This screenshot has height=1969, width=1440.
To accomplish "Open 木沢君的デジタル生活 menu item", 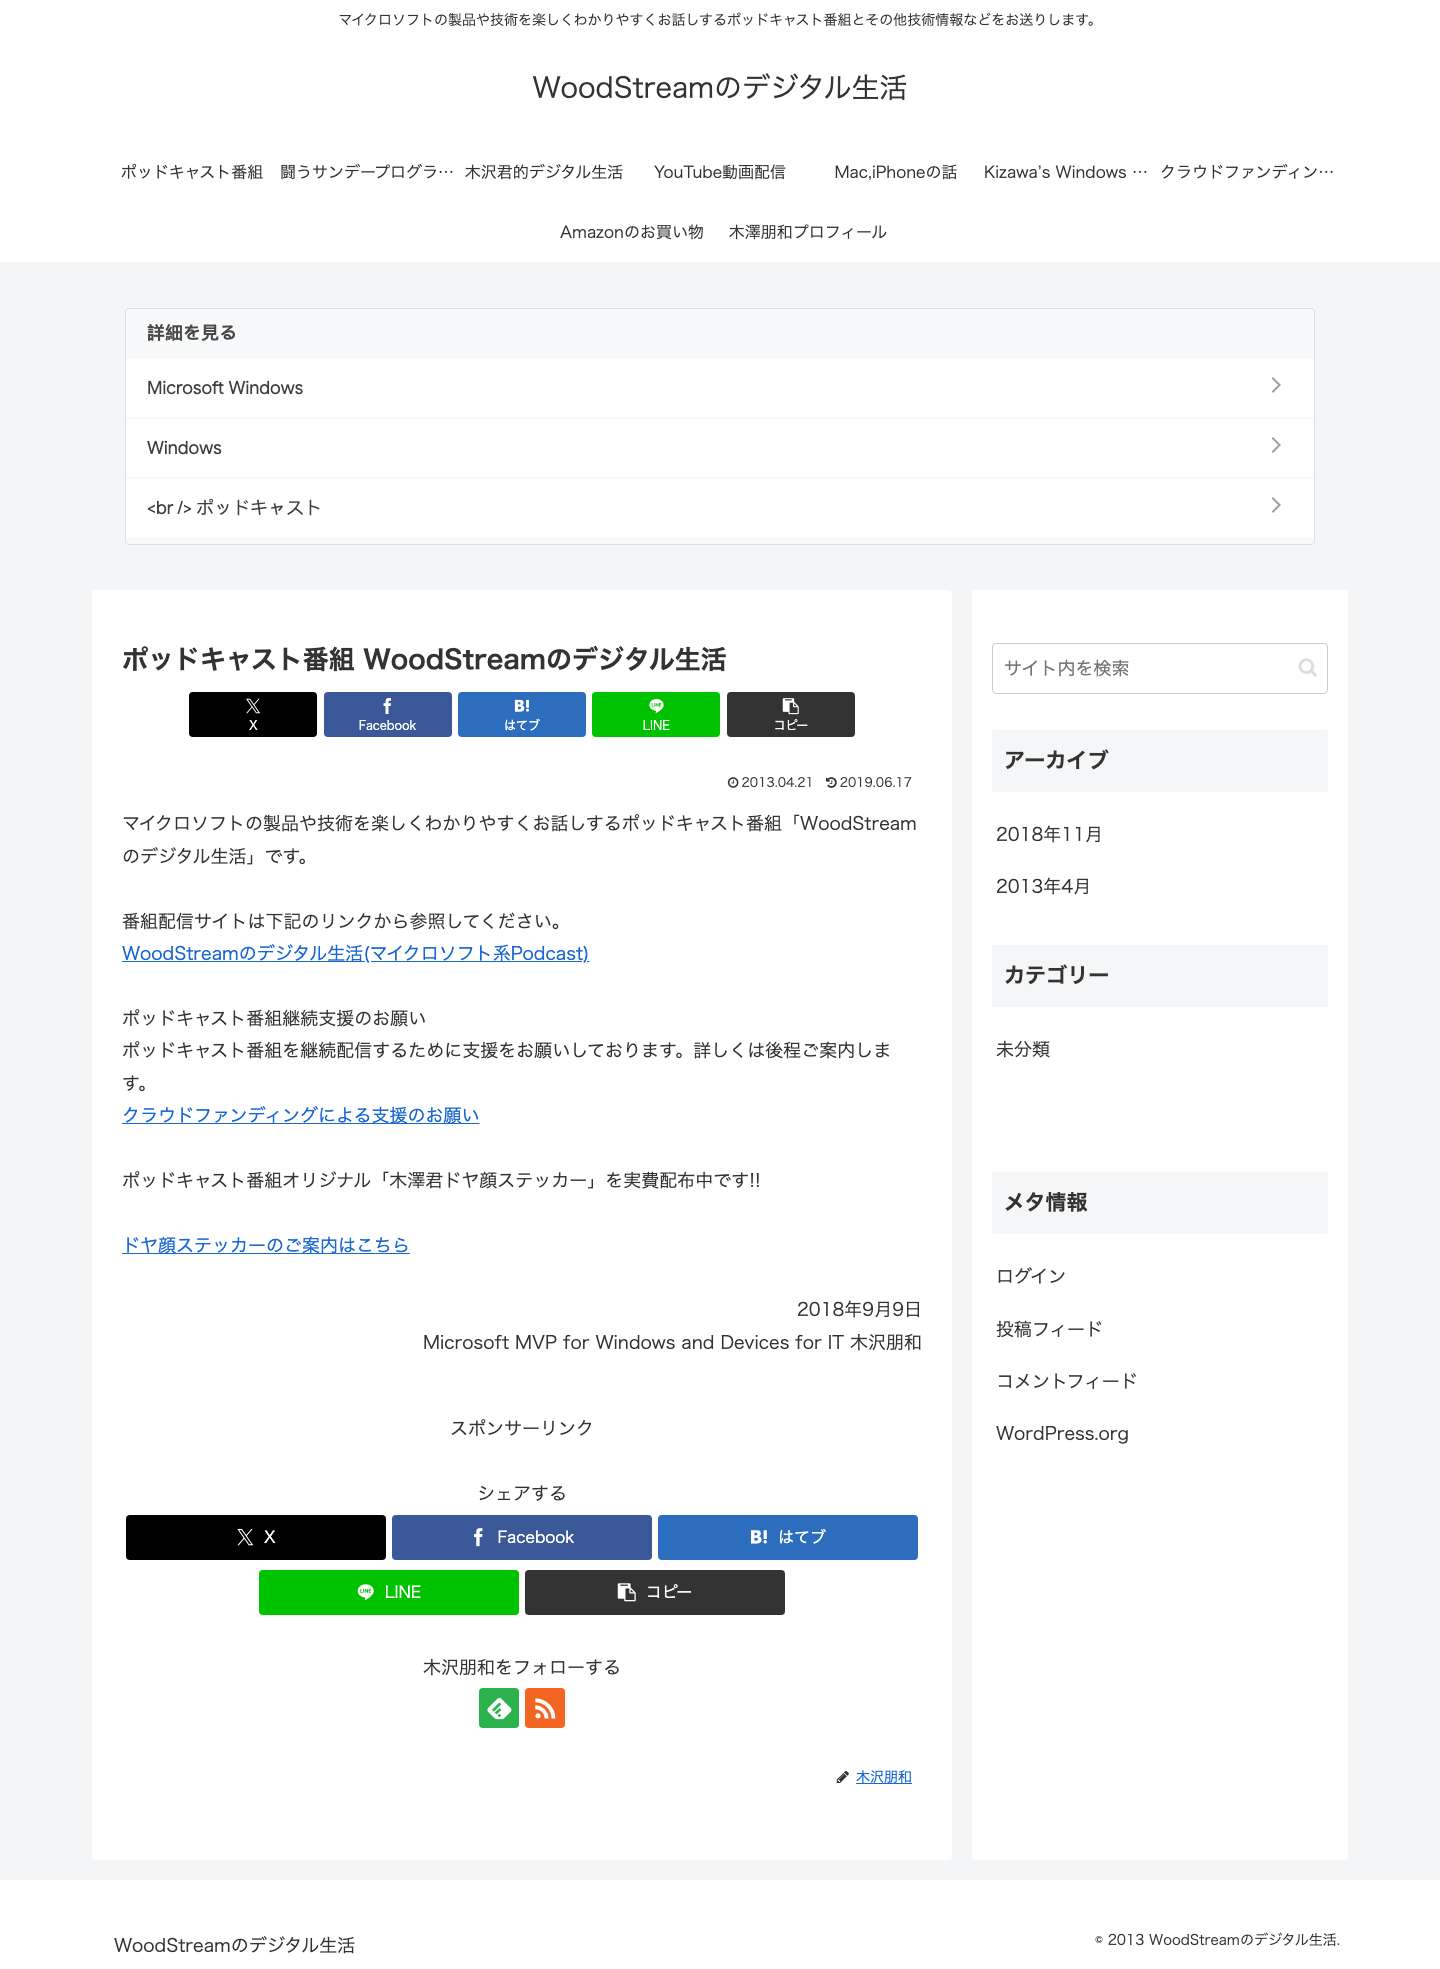I will pyautogui.click(x=544, y=172).
